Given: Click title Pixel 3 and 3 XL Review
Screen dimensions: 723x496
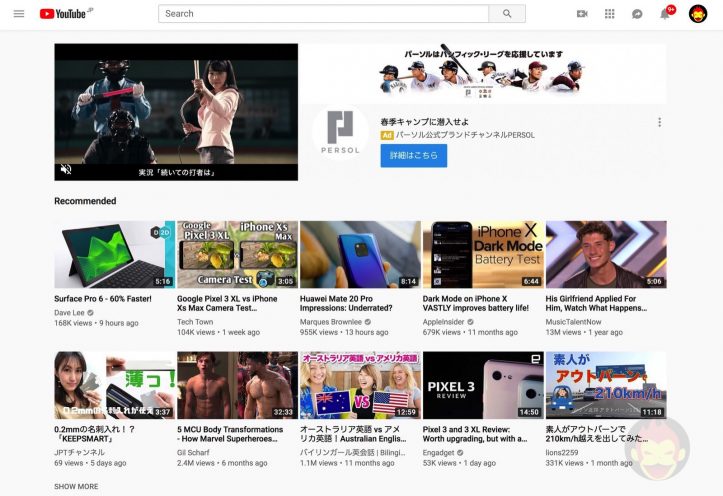Looking at the screenshot, I should [x=475, y=434].
